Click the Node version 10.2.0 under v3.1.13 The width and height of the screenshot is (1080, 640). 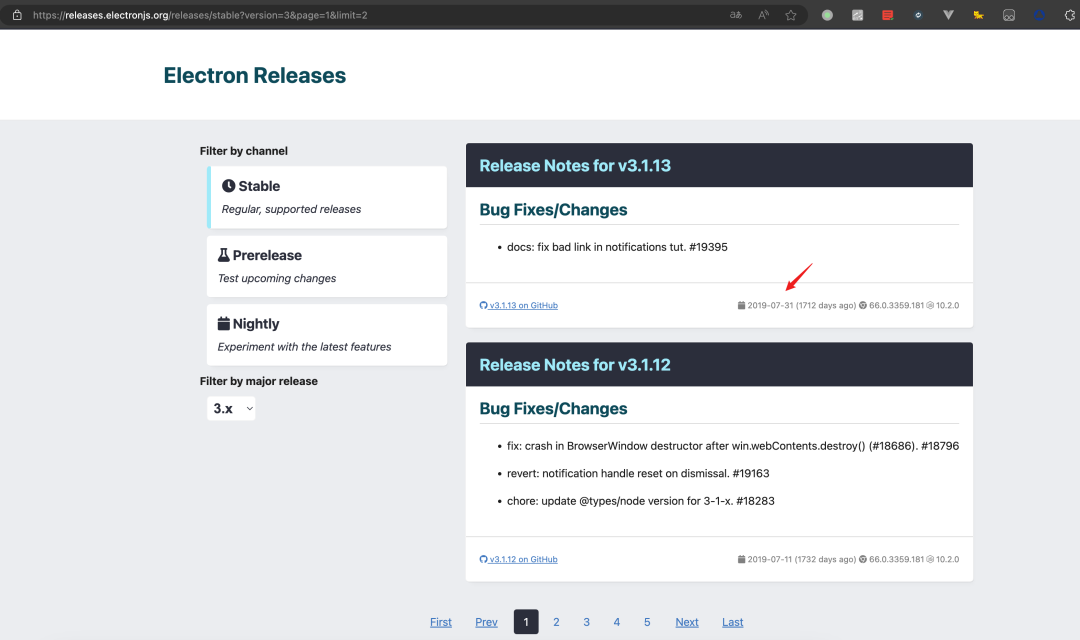coord(948,305)
